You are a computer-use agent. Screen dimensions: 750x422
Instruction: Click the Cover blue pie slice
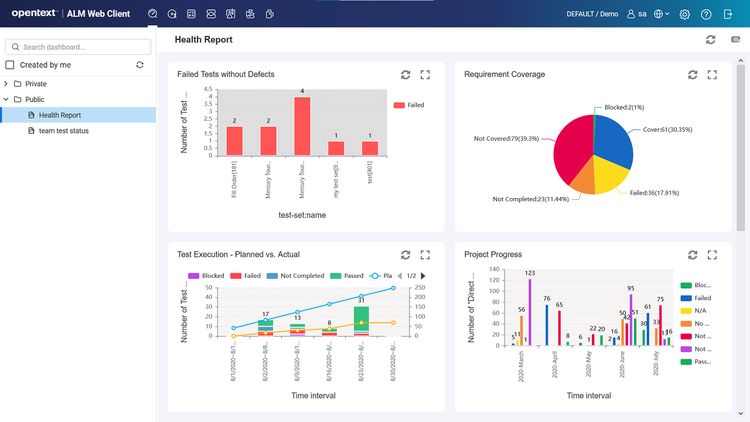pyautogui.click(x=615, y=139)
